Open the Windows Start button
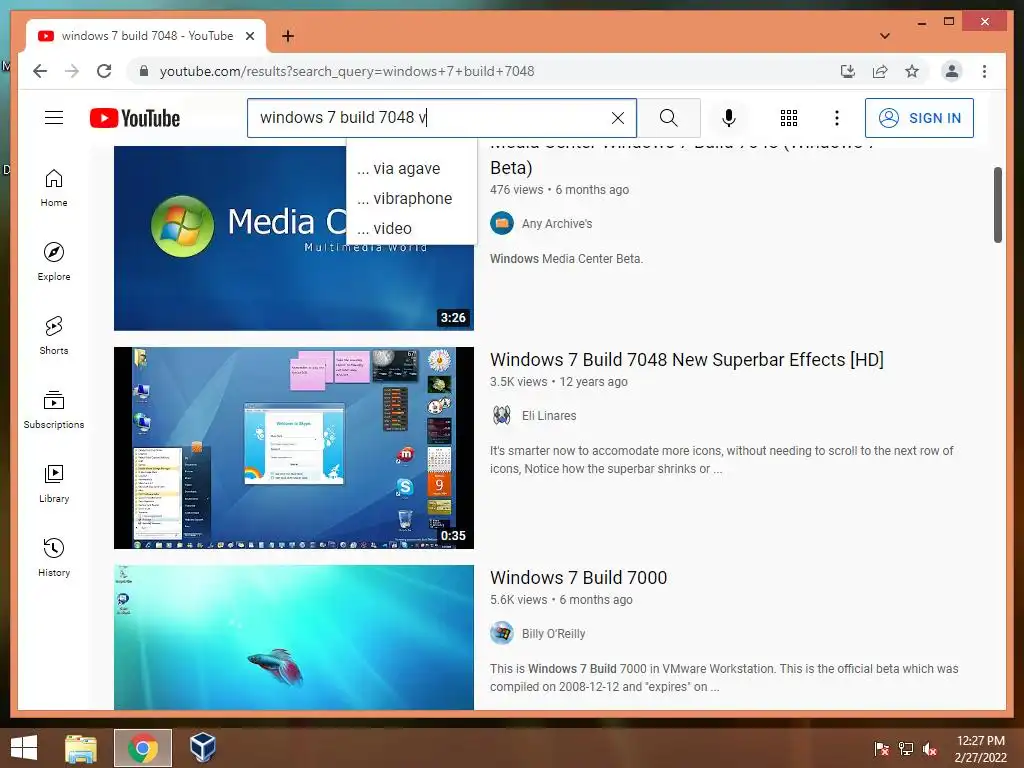 click(24, 748)
